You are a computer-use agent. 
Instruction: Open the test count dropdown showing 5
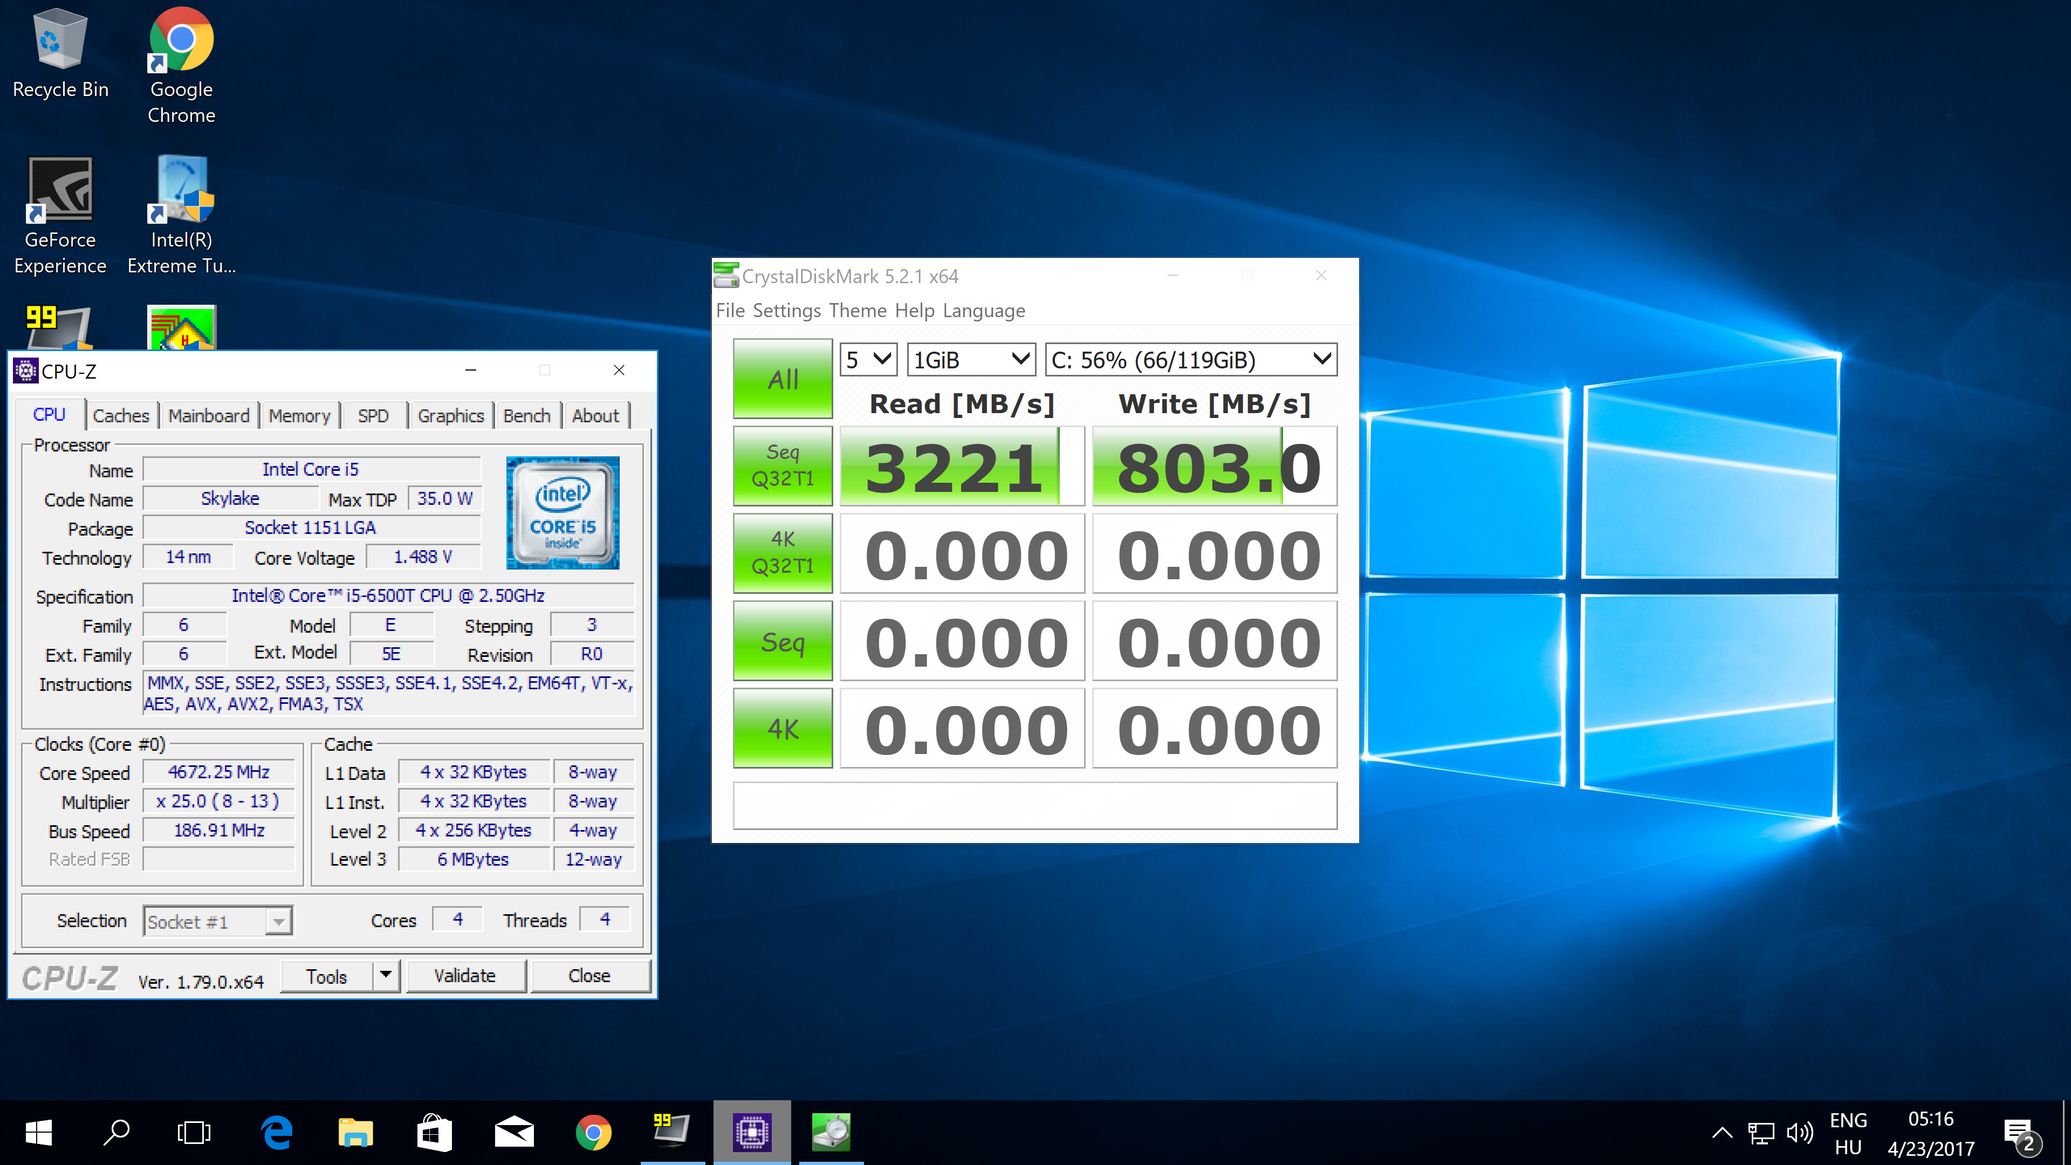click(867, 360)
